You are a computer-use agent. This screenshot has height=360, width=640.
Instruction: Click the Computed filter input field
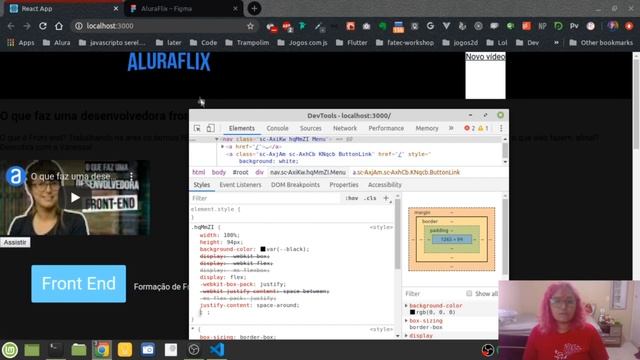point(433,293)
